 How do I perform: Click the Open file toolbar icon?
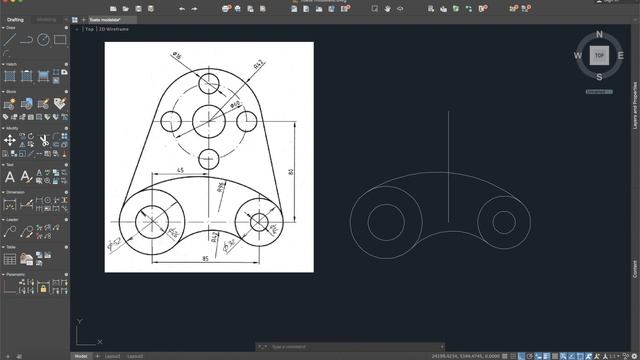pos(126,9)
